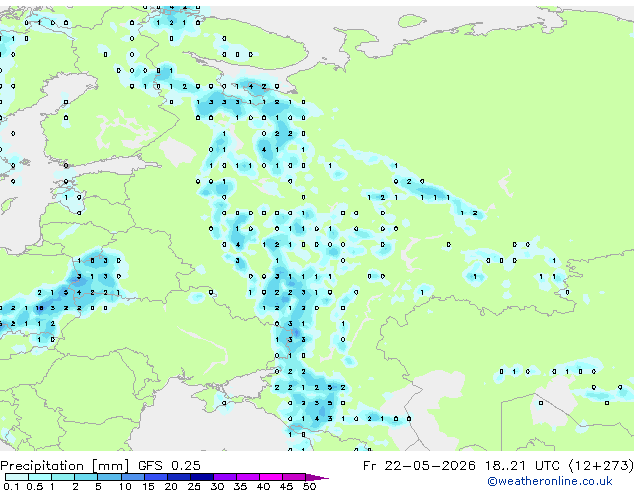The image size is (634, 490).
Task: Click the 40–45 mm magenta legend swatch
Action: coord(271,477)
